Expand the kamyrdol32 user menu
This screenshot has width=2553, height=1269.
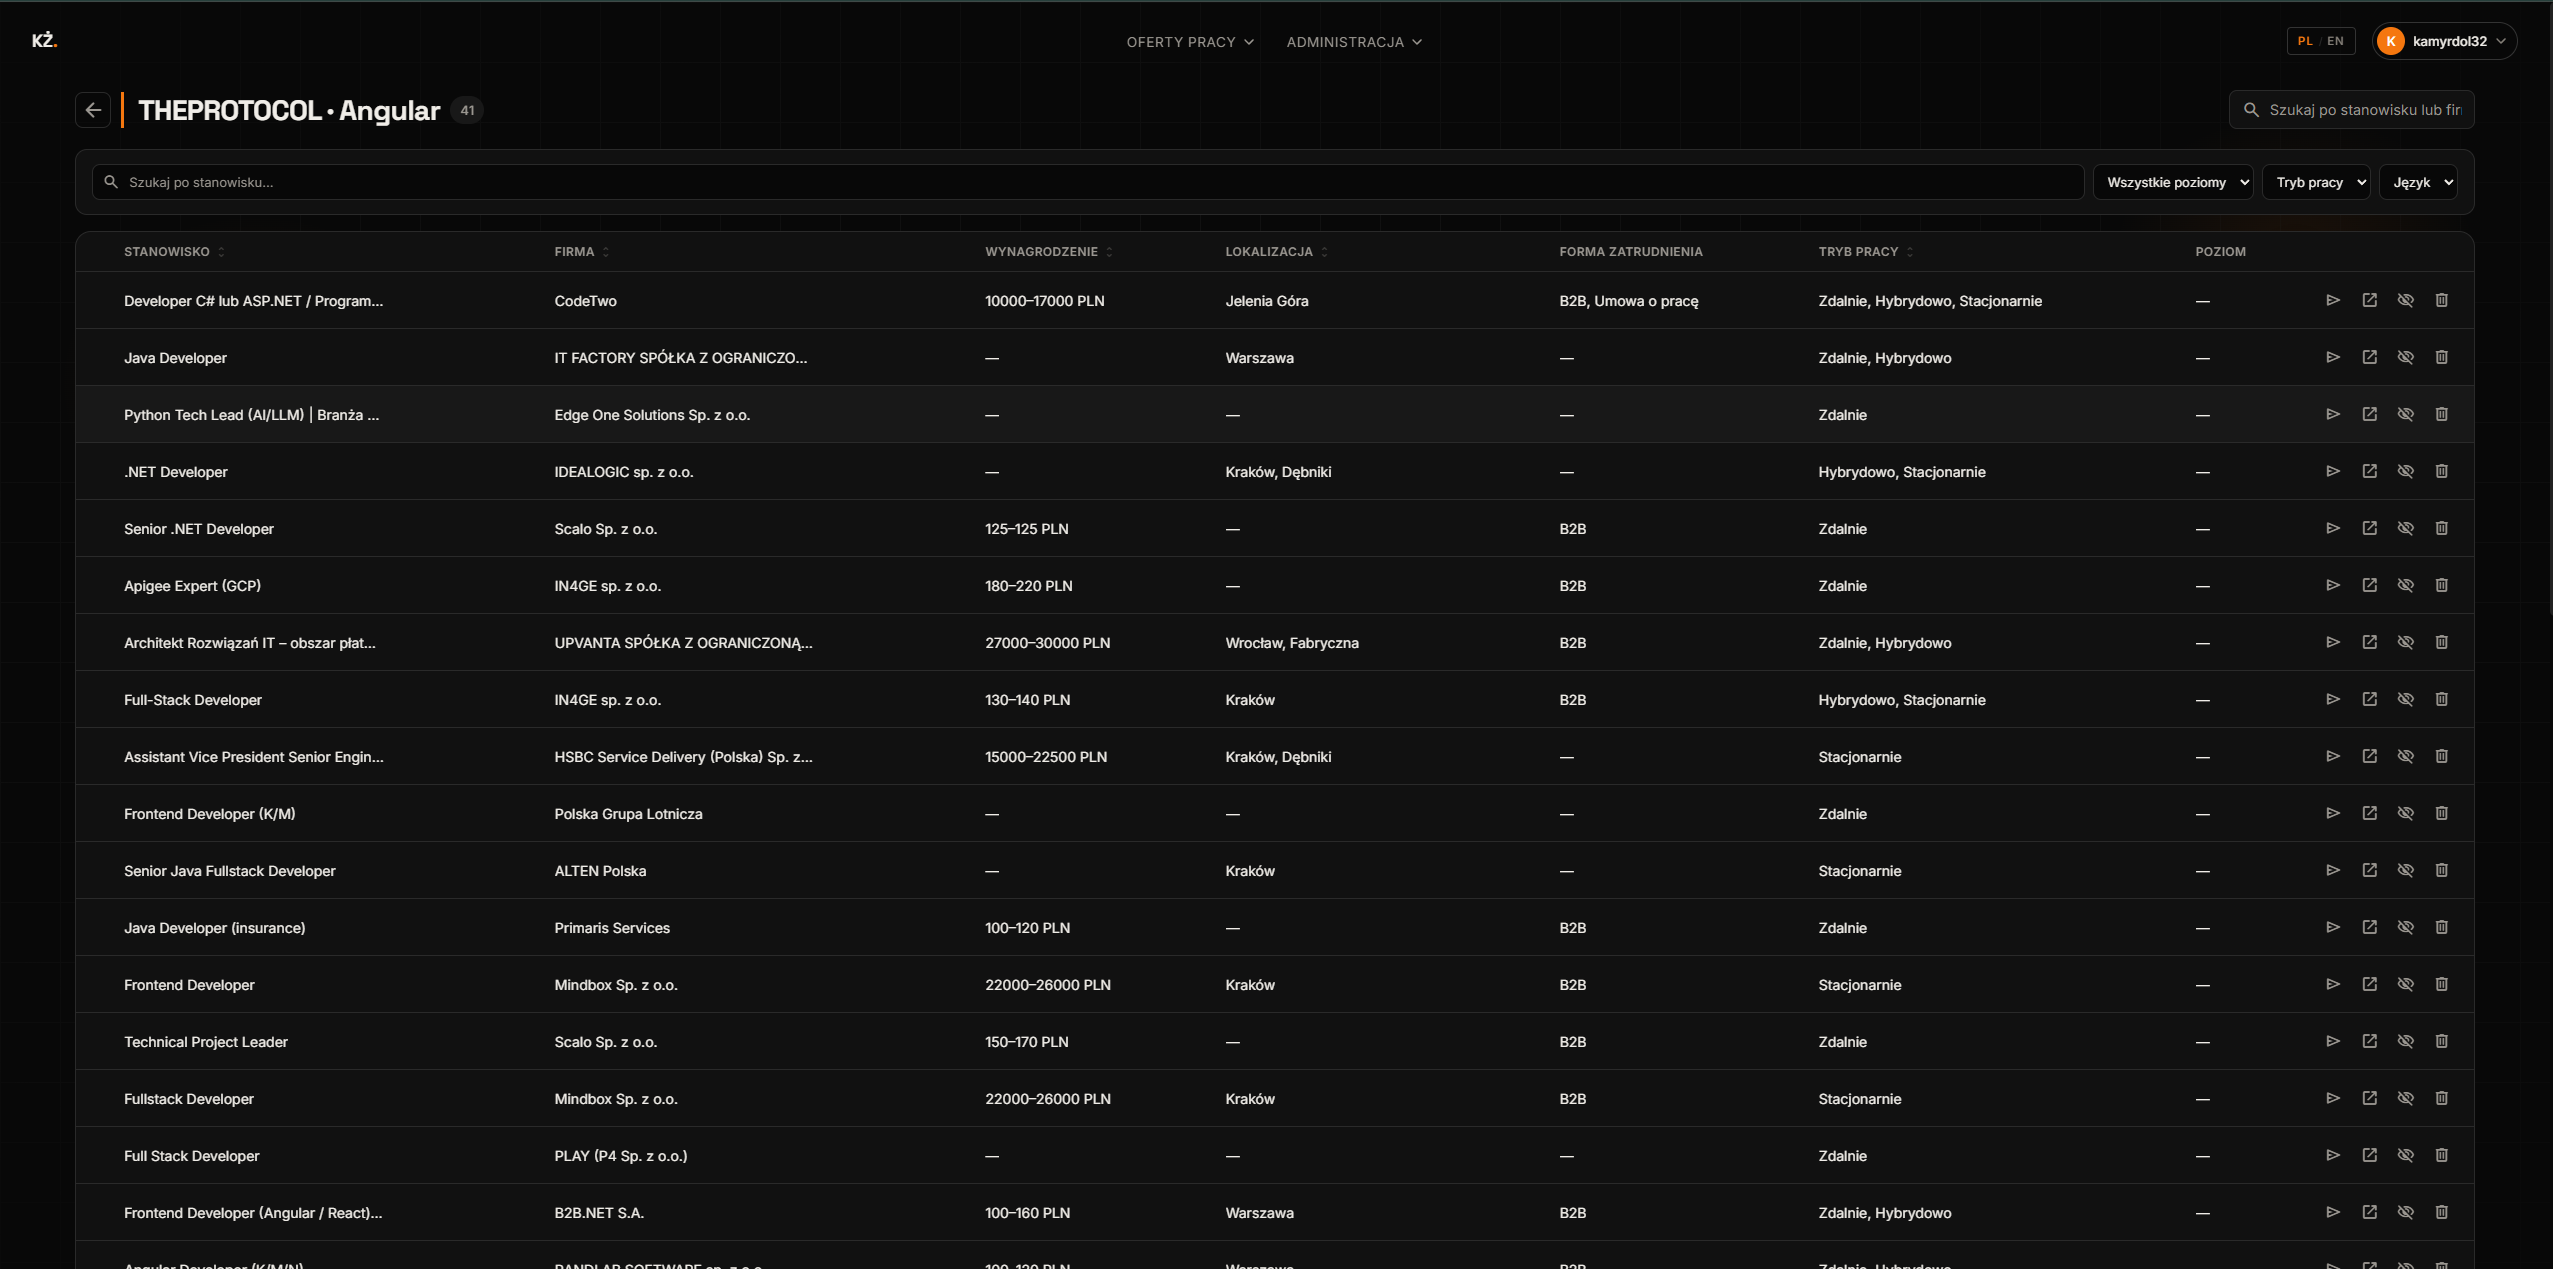click(x=2444, y=41)
